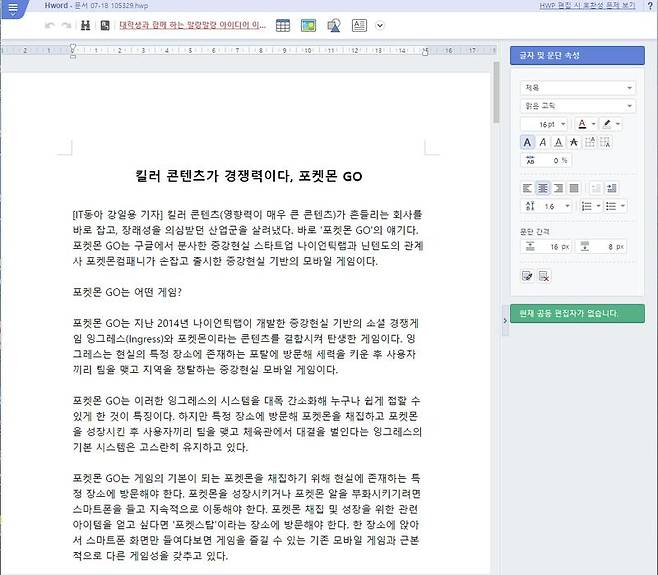The width and height of the screenshot is (658, 575).
Task: Apply a bulleted list
Action: click(611, 206)
